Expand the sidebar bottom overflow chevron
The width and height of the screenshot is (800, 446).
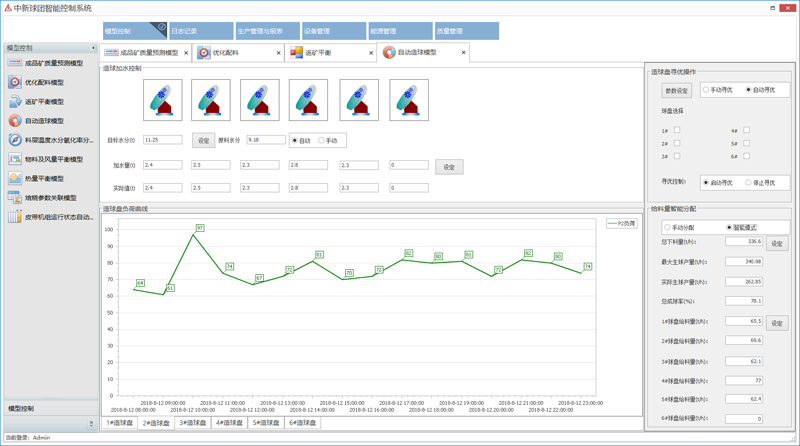(91, 424)
